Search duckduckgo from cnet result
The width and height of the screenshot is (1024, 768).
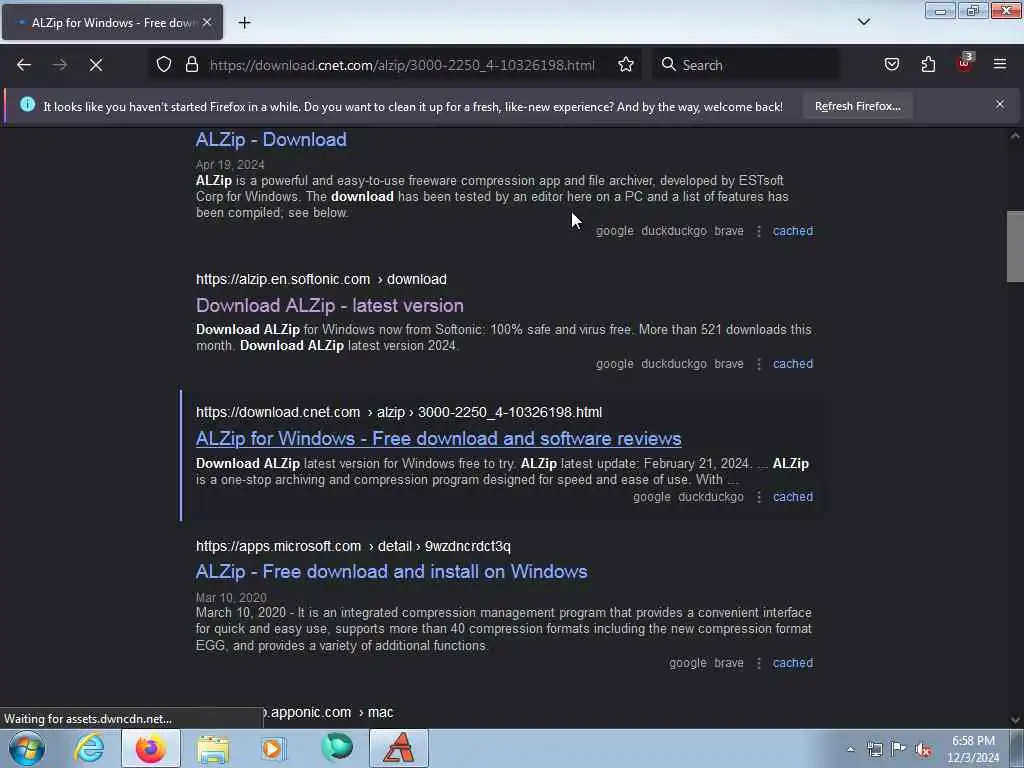coord(711,496)
